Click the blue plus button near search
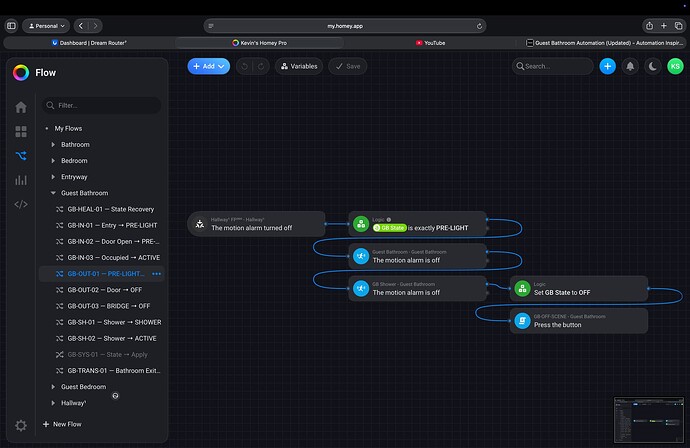The width and height of the screenshot is (690, 448). click(607, 66)
